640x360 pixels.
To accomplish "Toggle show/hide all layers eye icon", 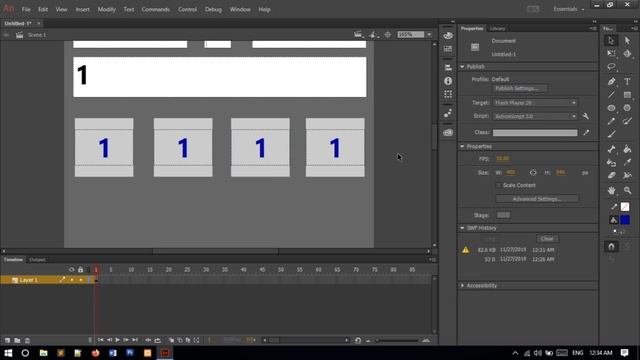I will point(72,270).
